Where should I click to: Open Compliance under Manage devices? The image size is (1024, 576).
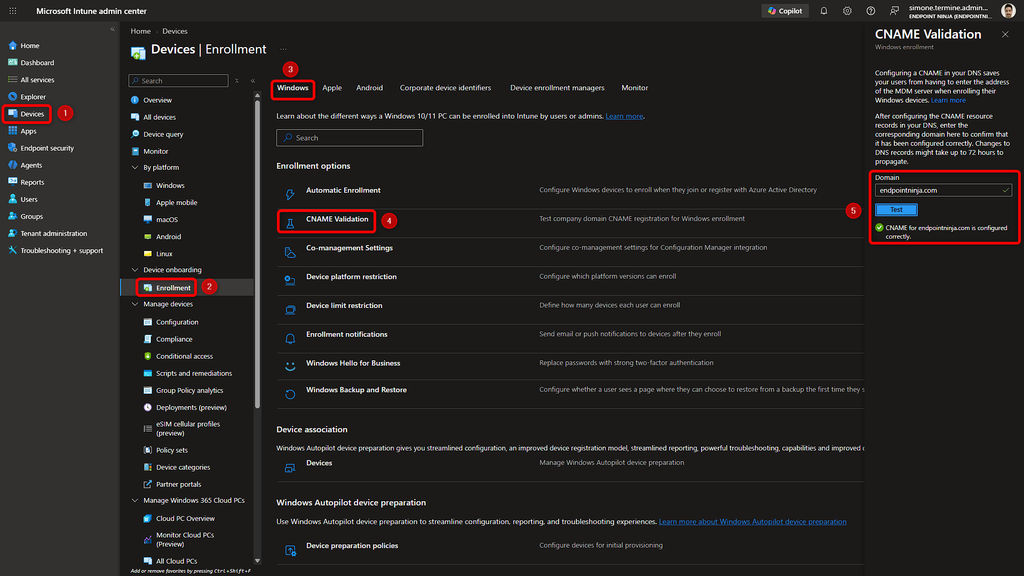[174, 339]
